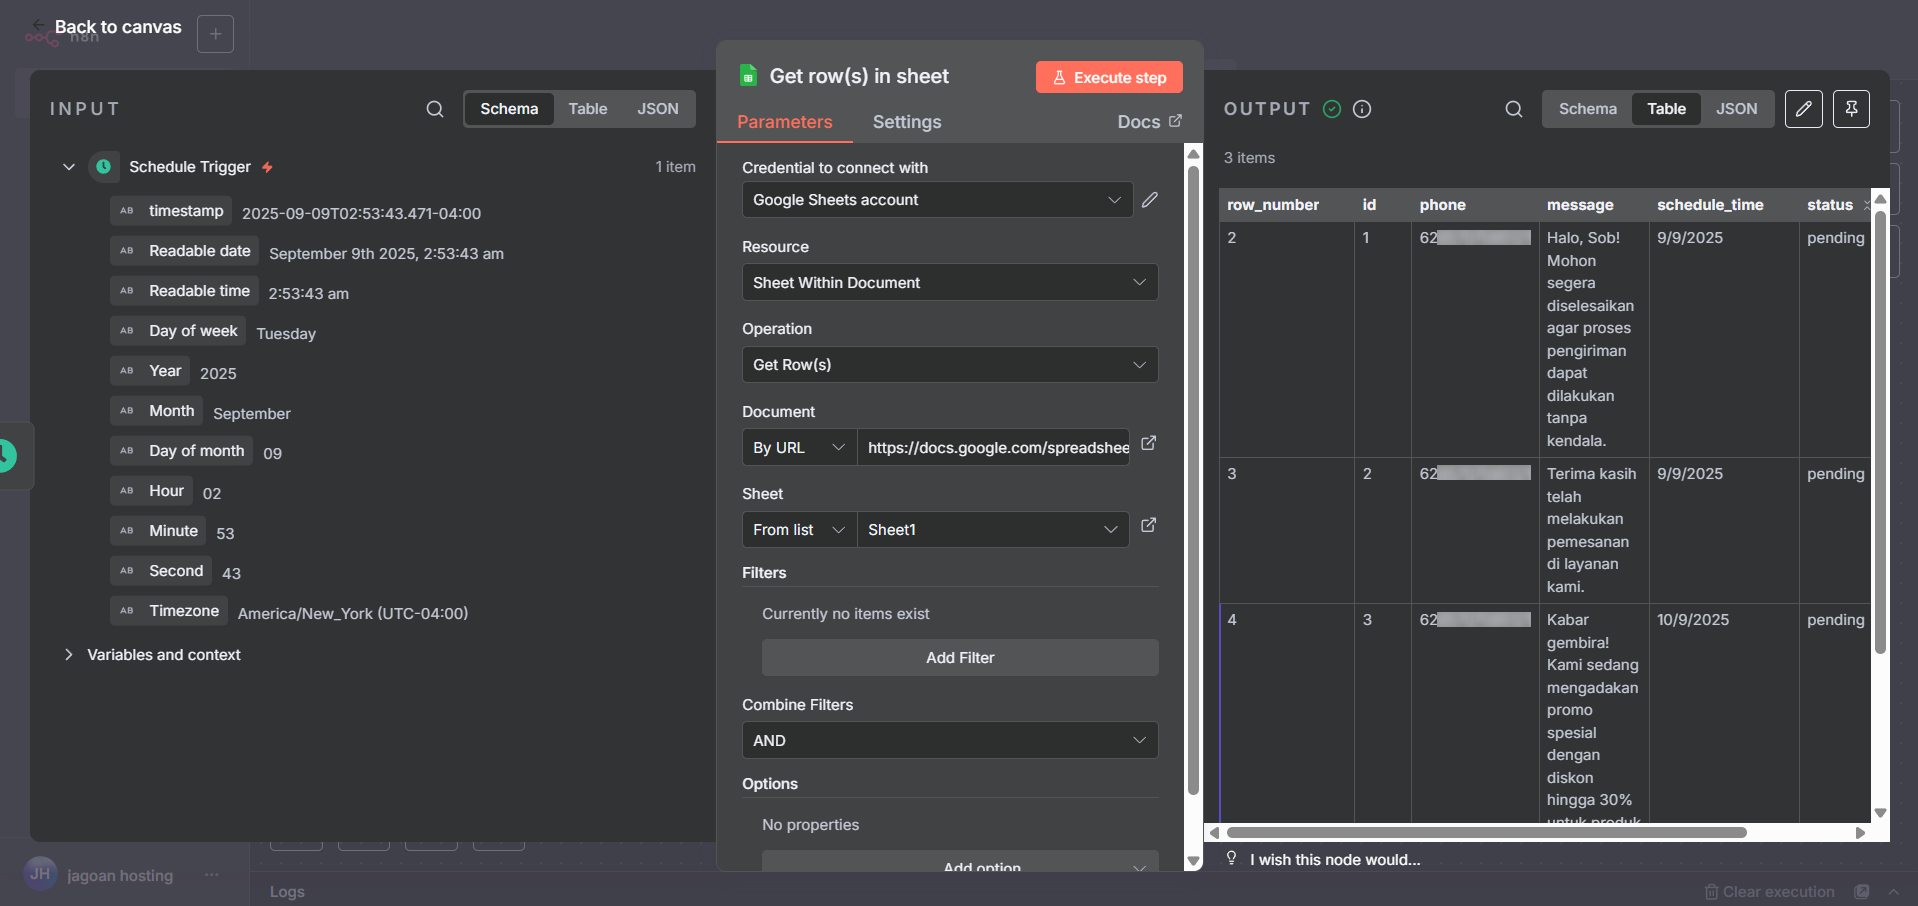Switch to the Parameters tab
1918x906 pixels.
(x=784, y=122)
